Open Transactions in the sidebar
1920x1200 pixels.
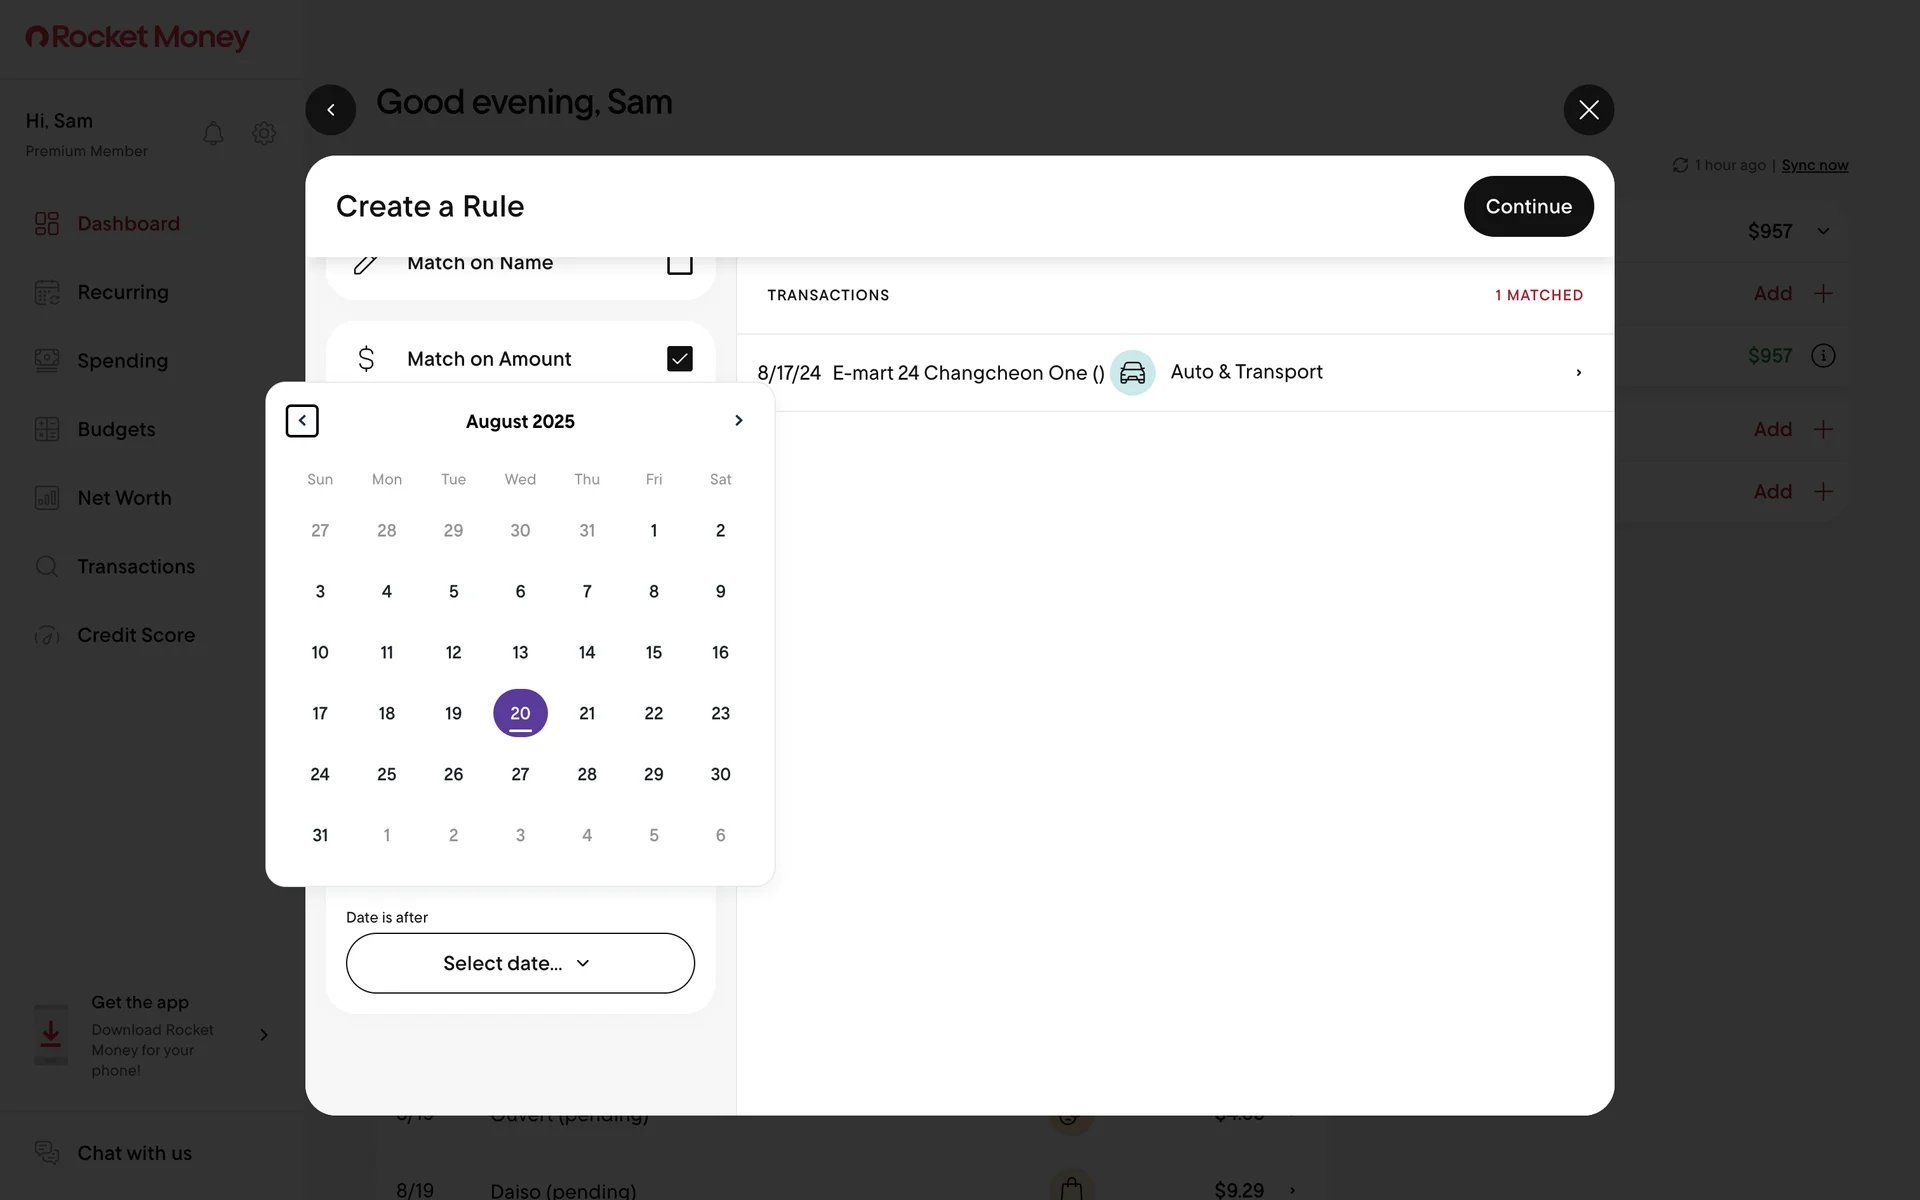(x=136, y=567)
